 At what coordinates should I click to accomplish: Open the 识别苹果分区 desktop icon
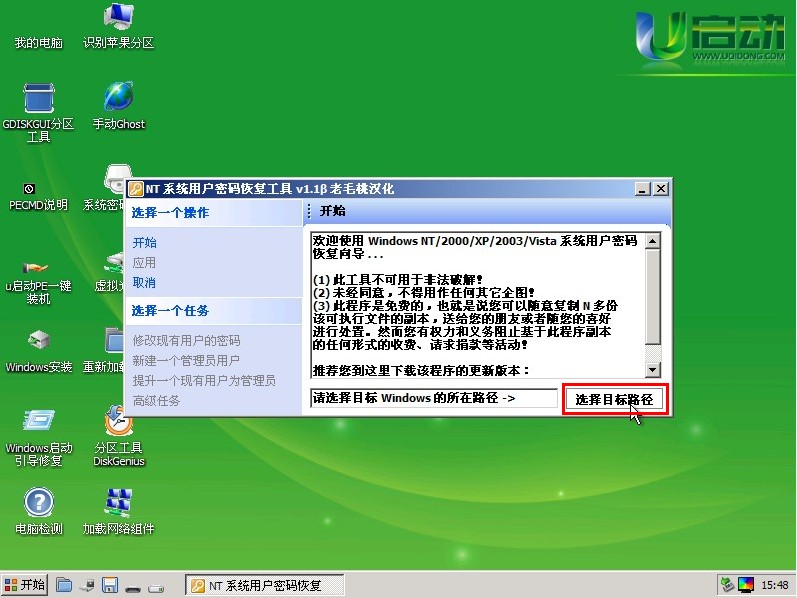[118, 26]
